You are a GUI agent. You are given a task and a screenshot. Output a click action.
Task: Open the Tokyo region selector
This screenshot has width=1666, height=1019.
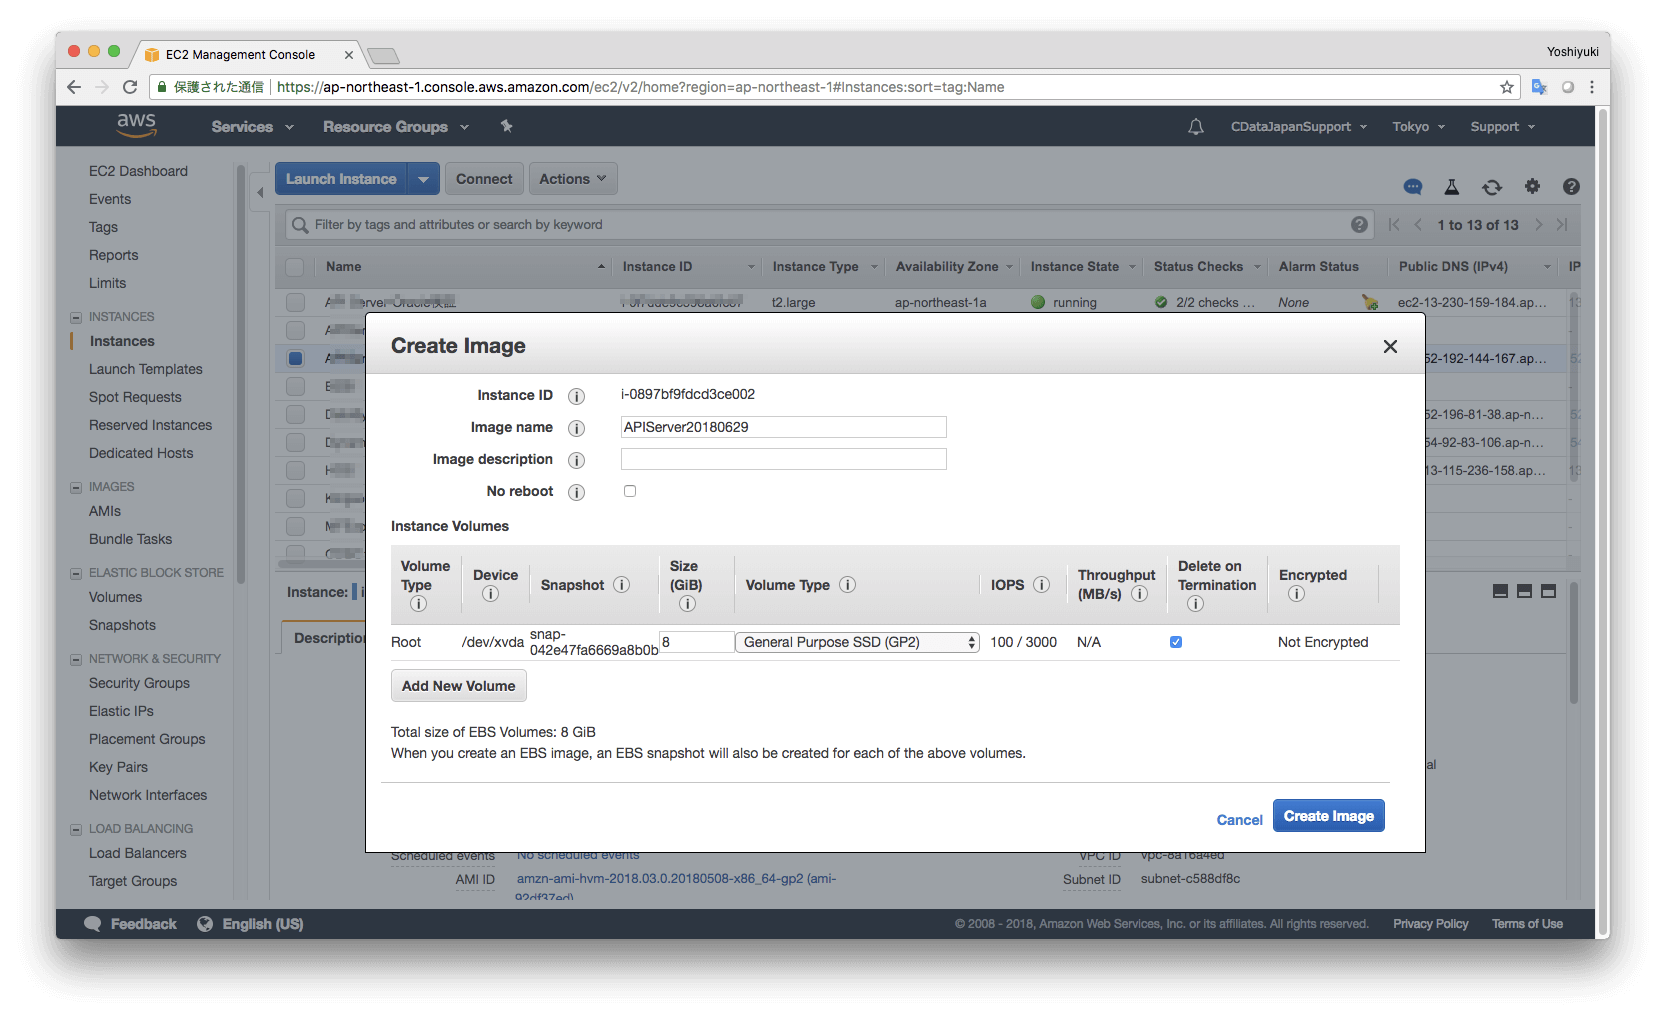coord(1419,127)
